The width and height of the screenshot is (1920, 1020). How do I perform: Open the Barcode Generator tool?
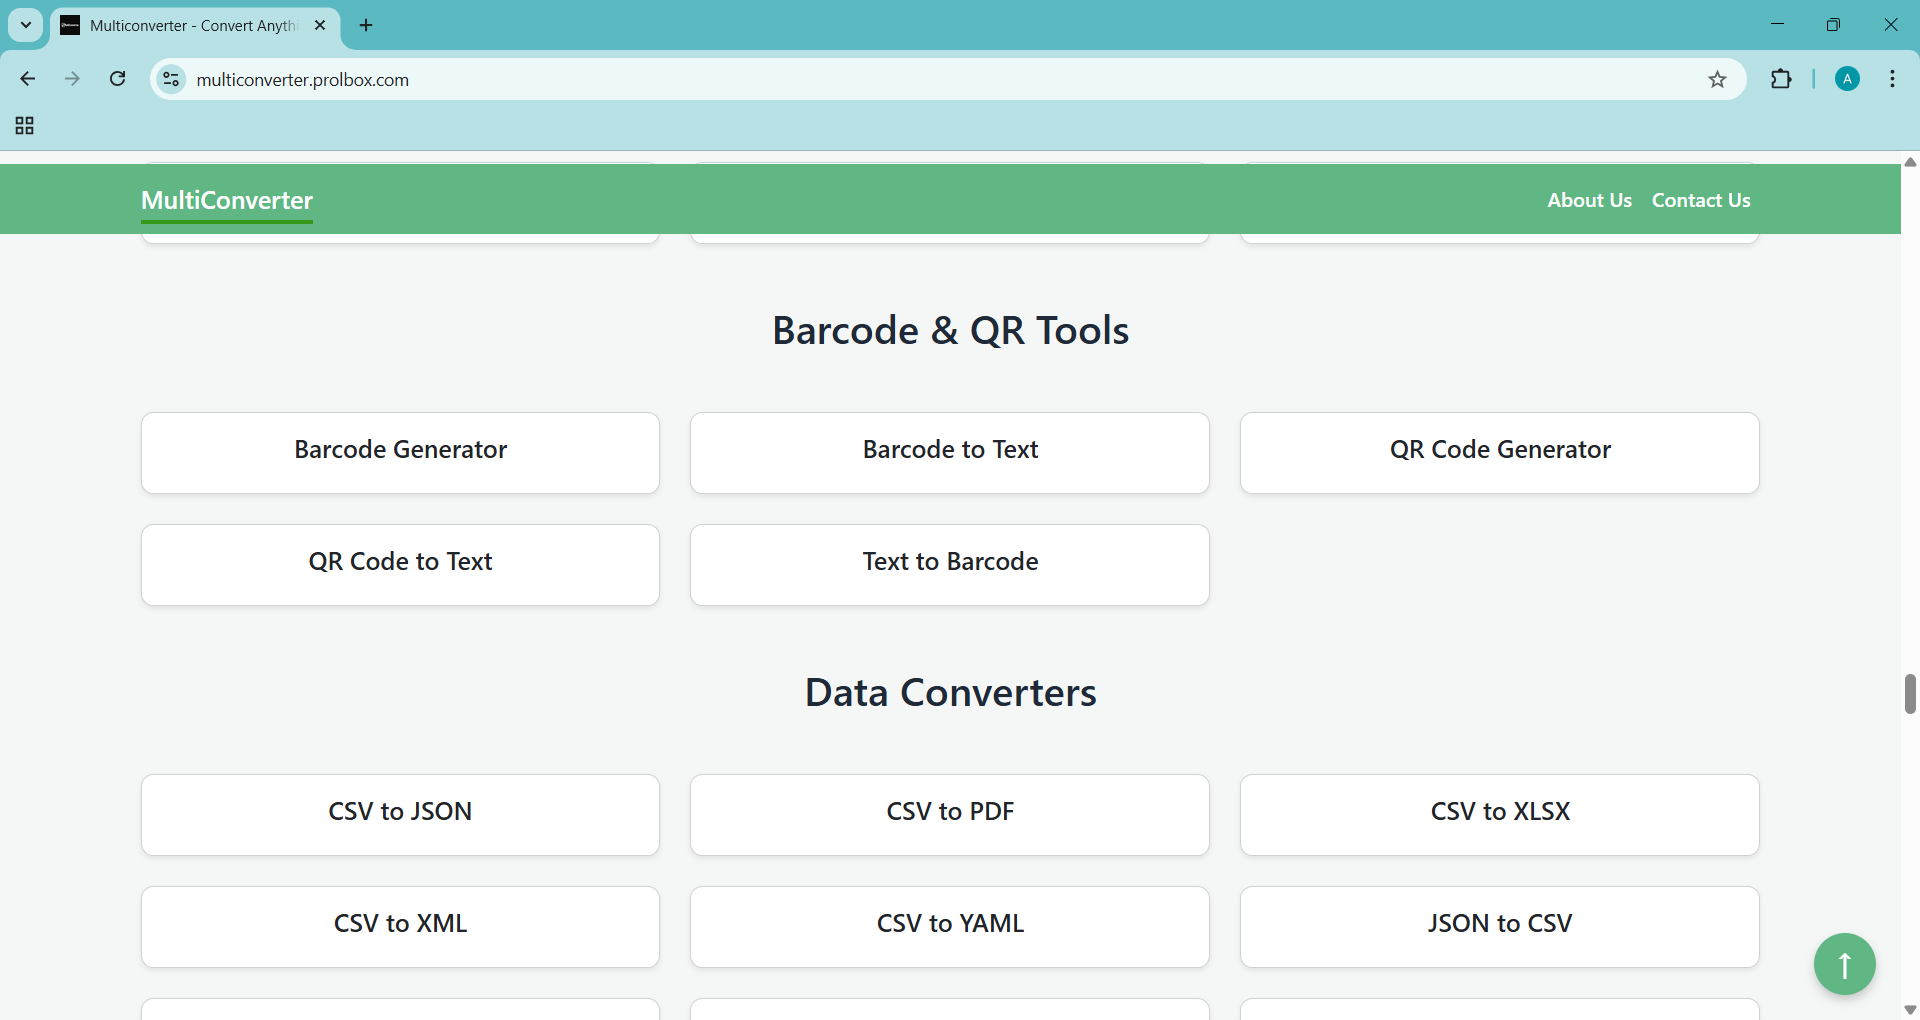point(400,452)
